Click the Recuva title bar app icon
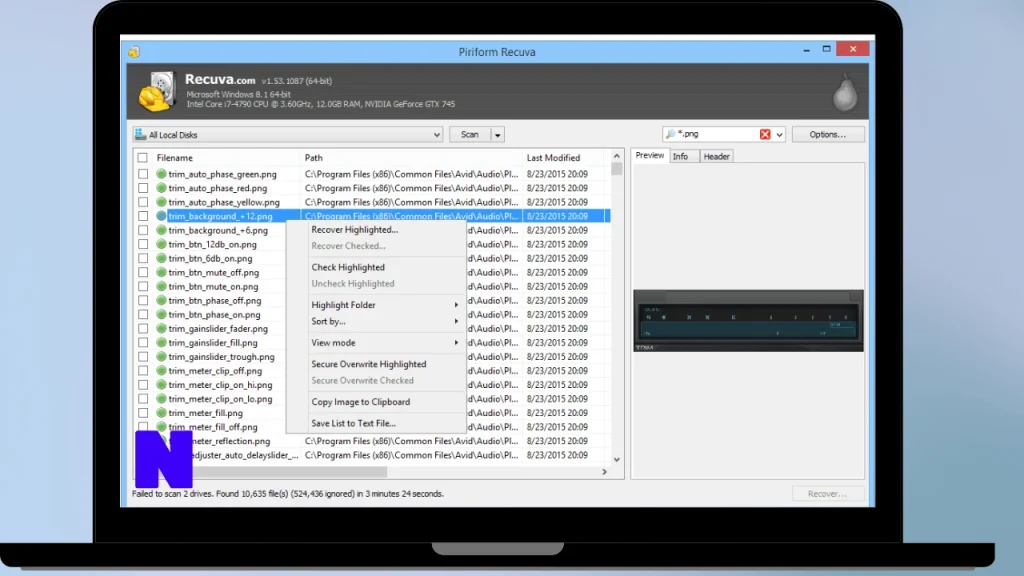The height and width of the screenshot is (576, 1024). 134,52
